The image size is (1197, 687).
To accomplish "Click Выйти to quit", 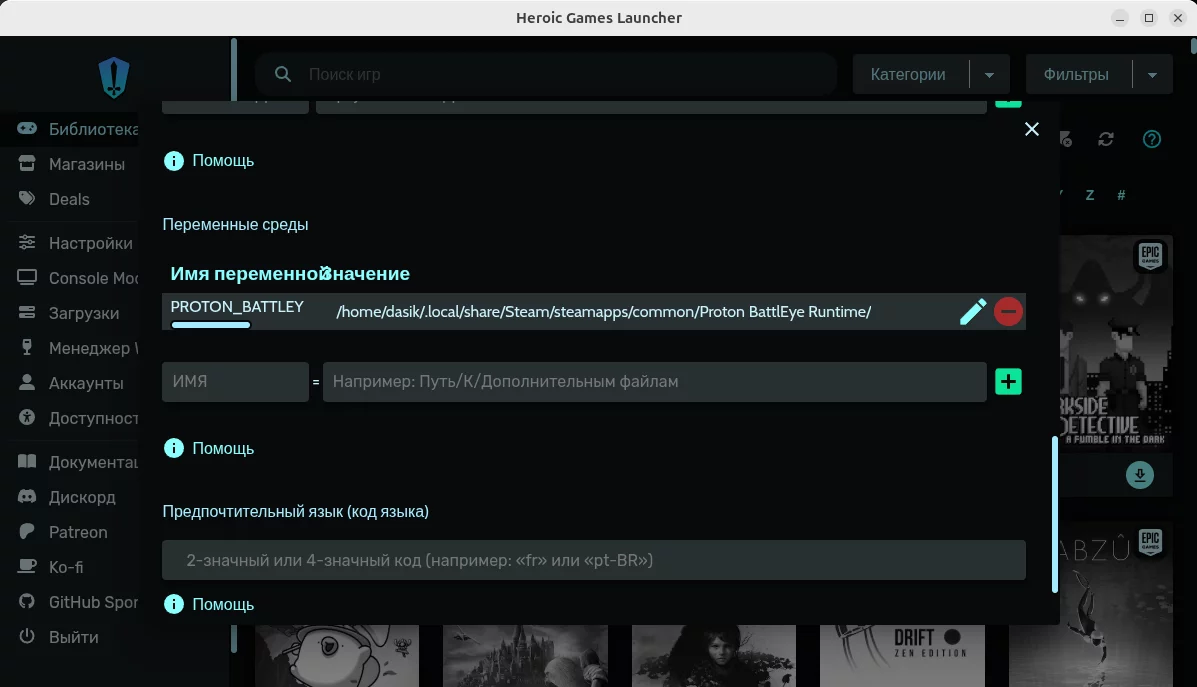I will point(58,638).
